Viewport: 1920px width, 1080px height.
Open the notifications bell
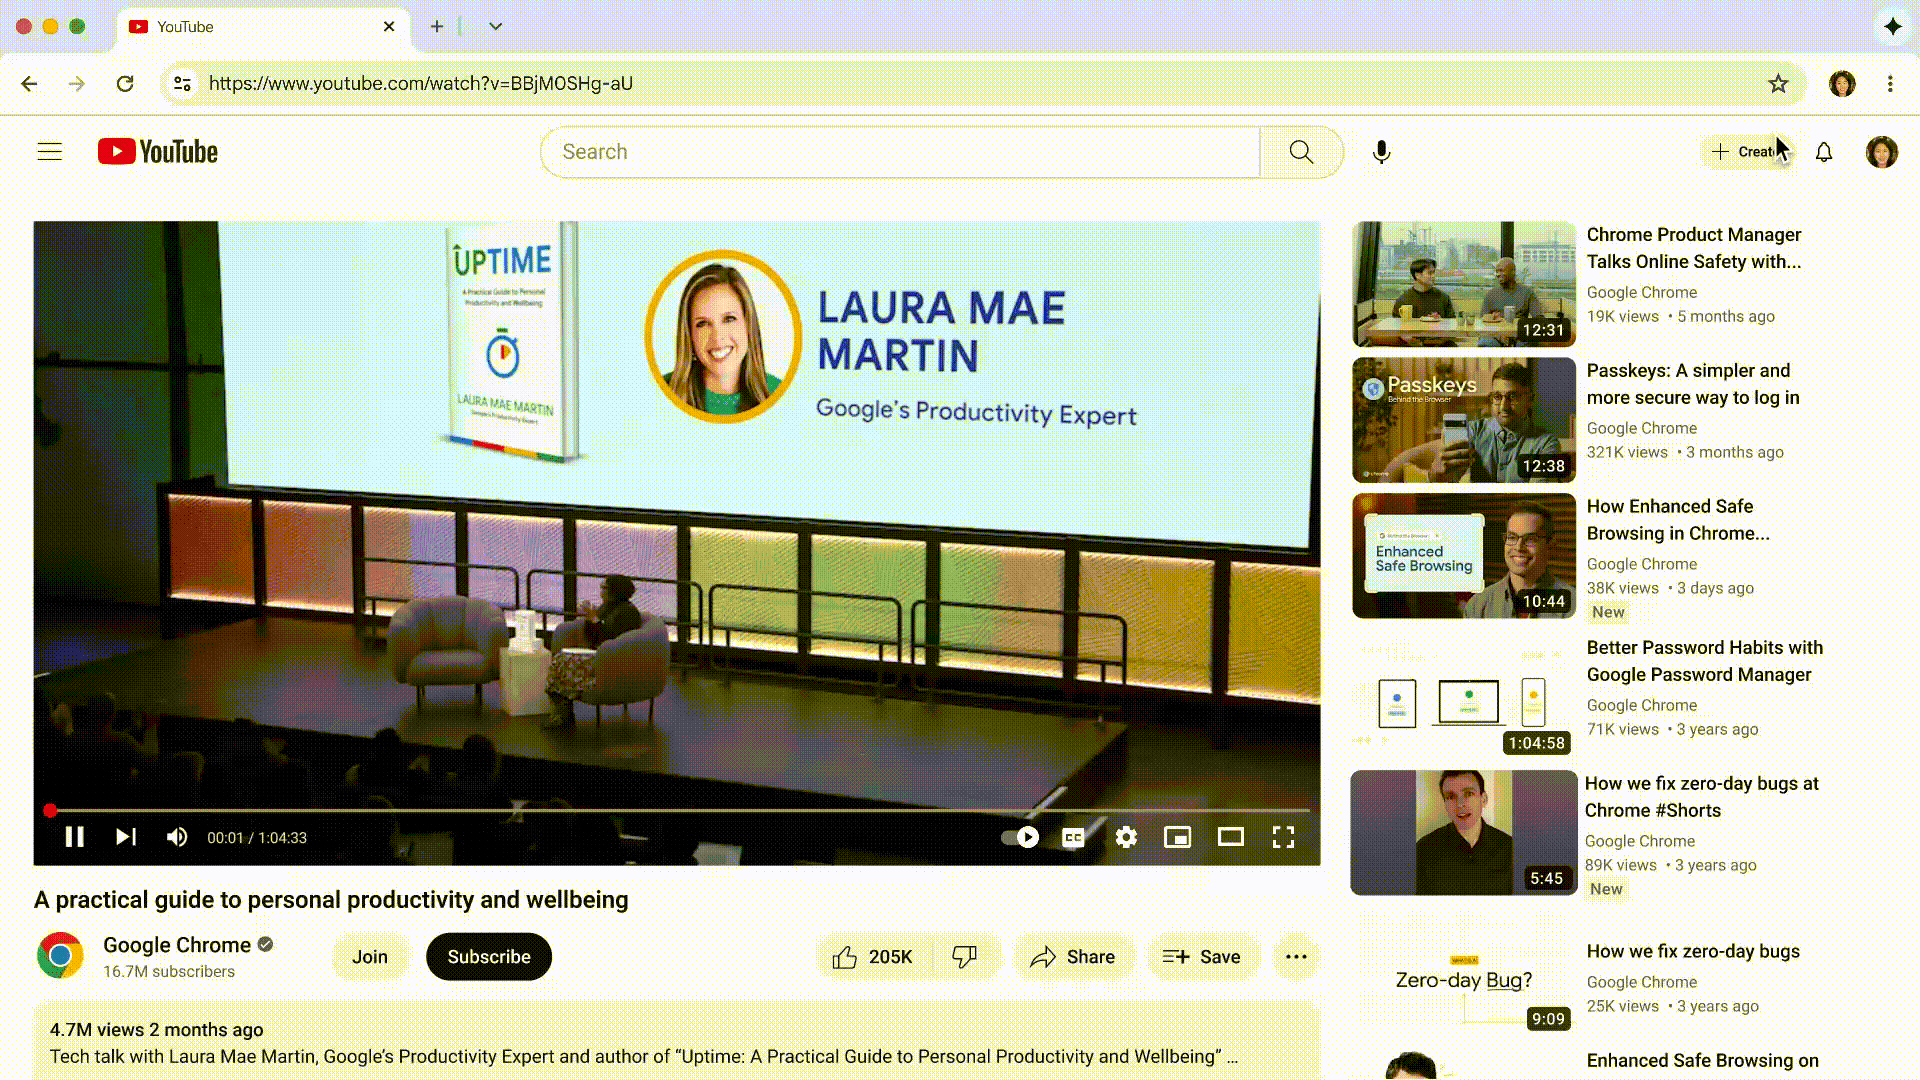click(x=1824, y=152)
